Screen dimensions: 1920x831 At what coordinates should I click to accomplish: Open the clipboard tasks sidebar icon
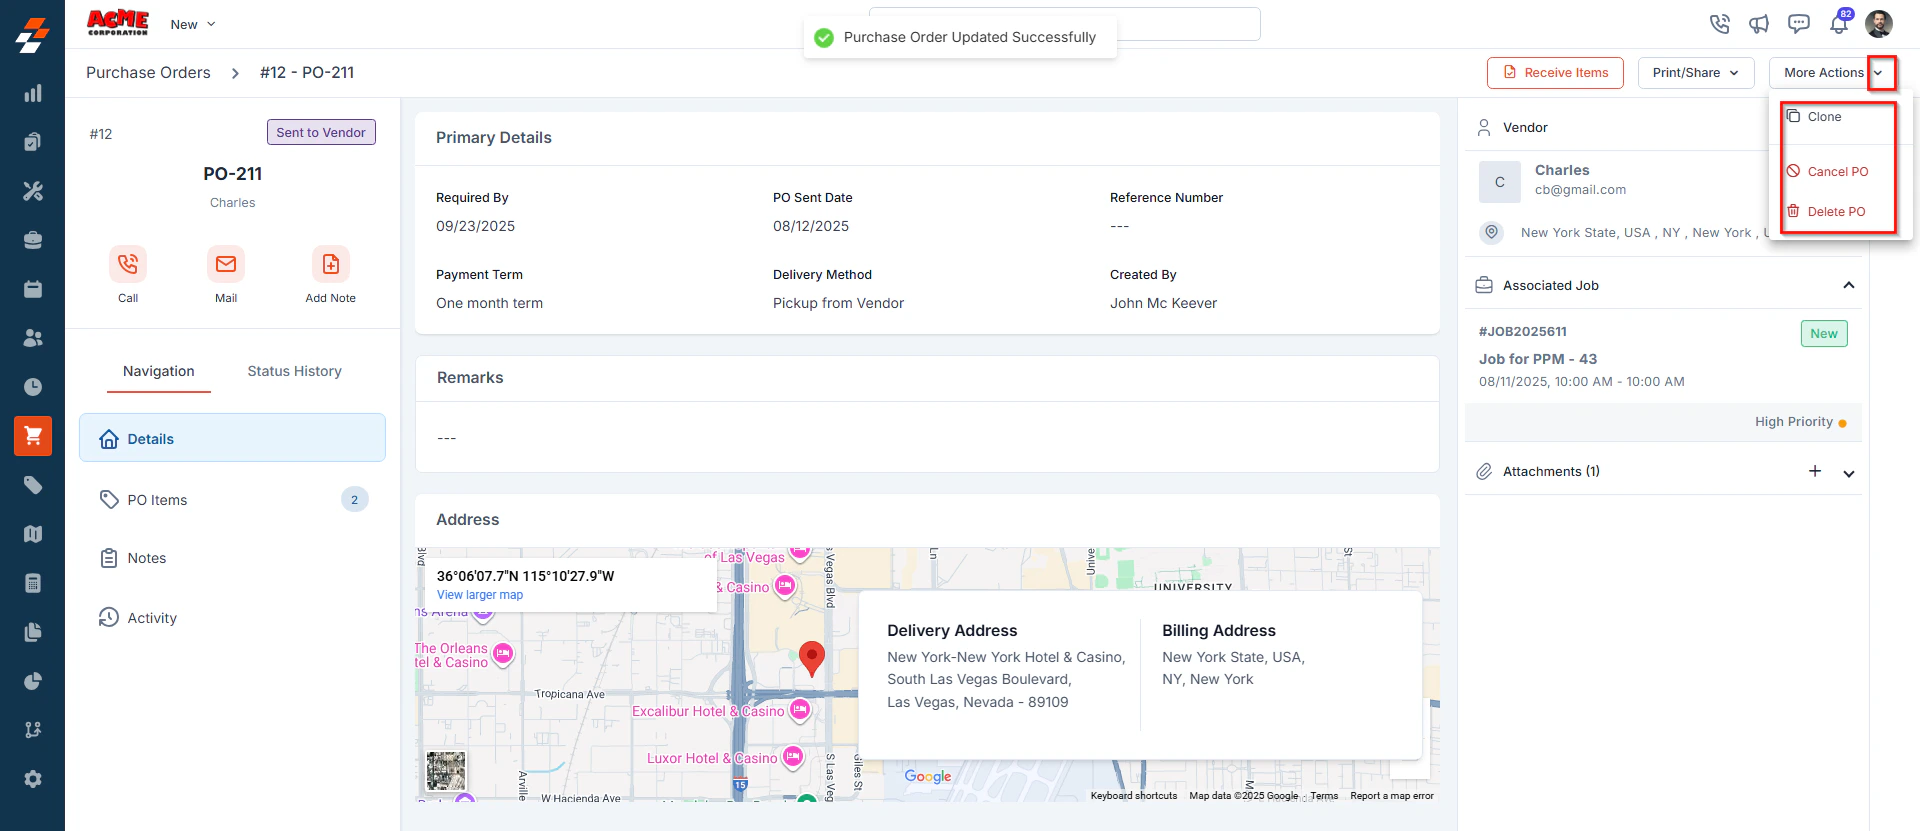click(x=33, y=142)
